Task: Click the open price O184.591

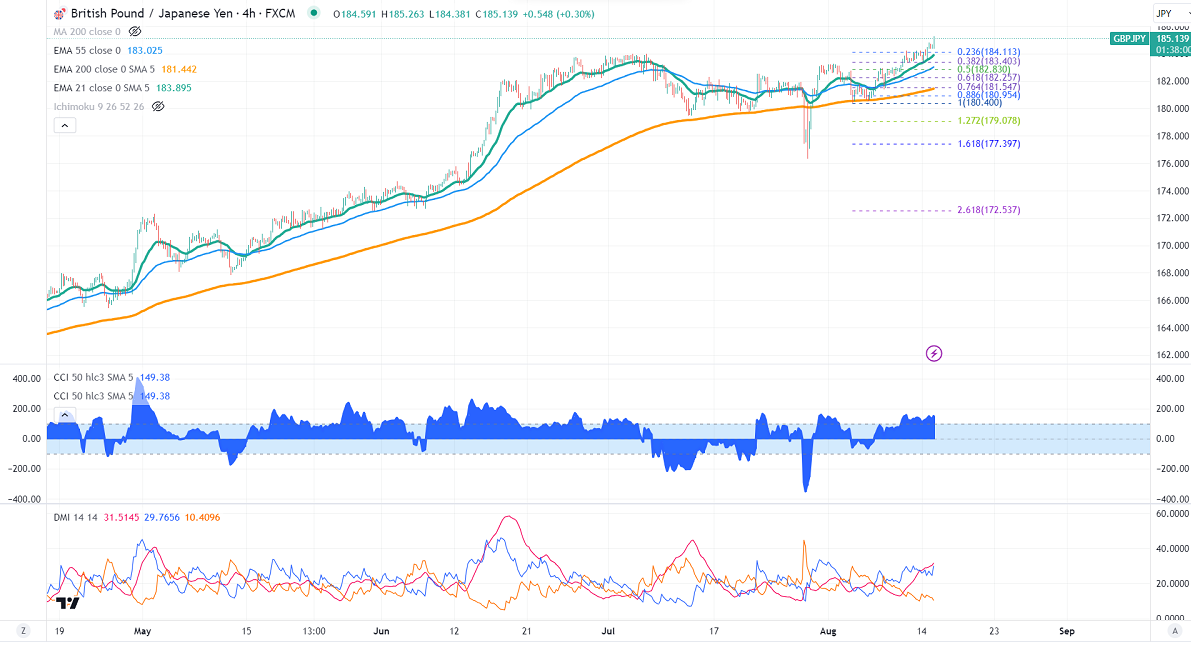Action: pos(355,14)
